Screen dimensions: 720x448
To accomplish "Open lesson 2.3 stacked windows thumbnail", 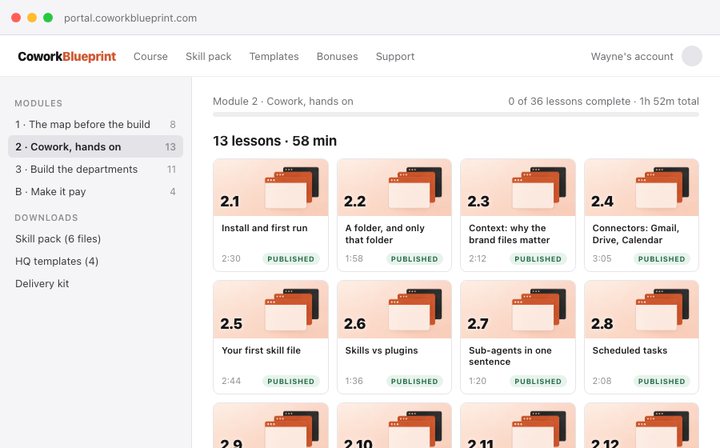I will tap(539, 187).
